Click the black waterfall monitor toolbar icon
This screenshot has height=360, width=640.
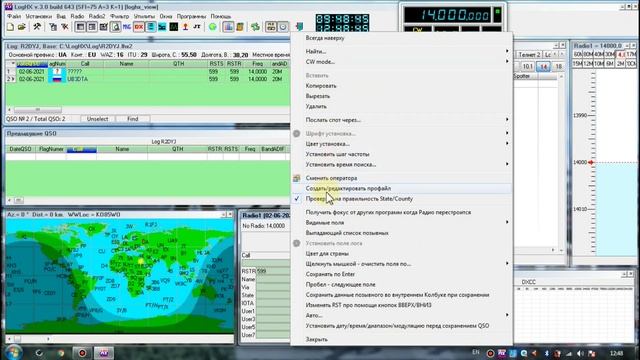click(x=174, y=27)
